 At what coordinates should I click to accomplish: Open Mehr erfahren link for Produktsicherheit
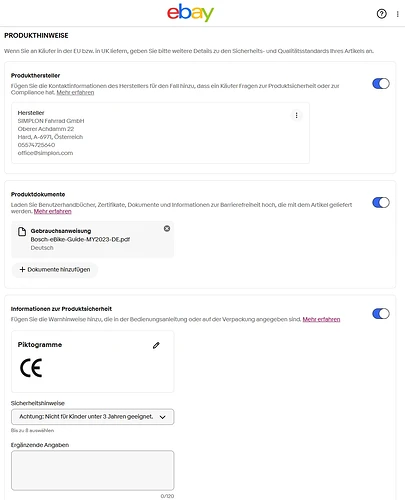pyautogui.click(x=321, y=319)
